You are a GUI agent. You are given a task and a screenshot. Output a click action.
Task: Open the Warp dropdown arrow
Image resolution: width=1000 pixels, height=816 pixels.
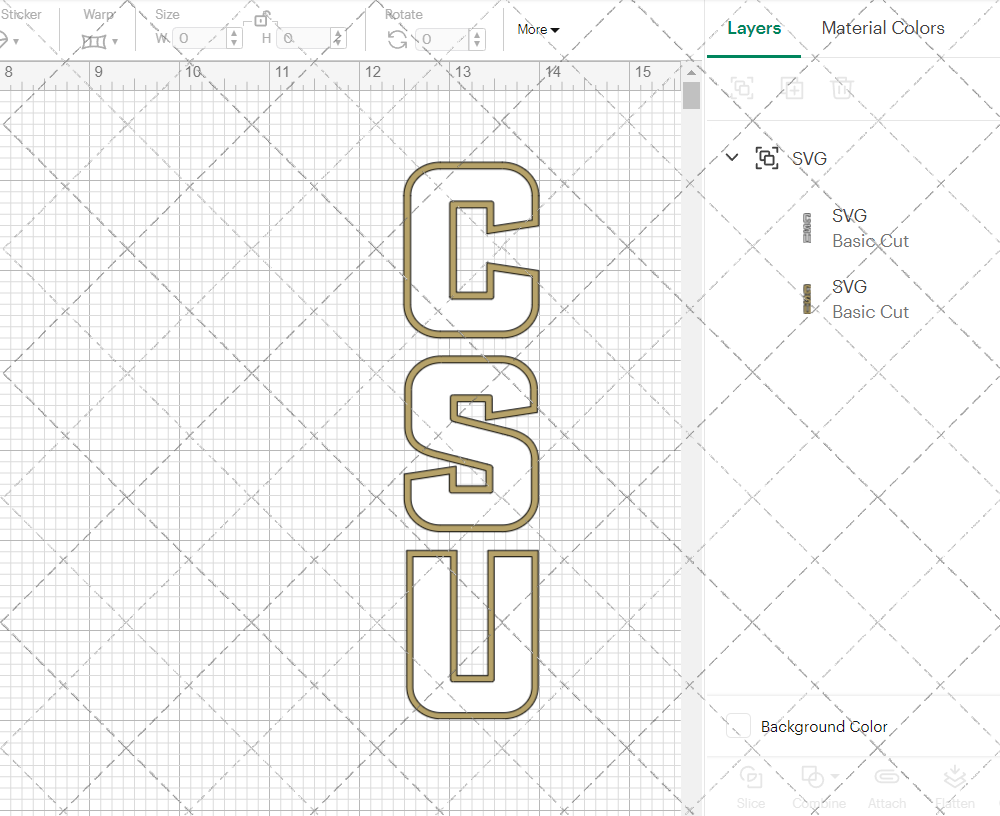115,42
